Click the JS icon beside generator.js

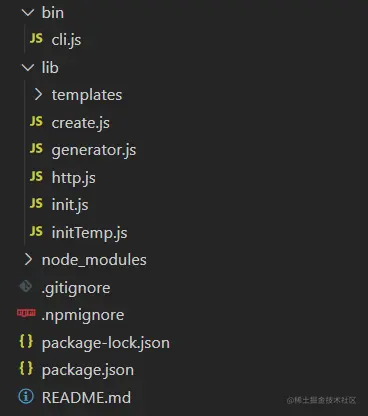(x=36, y=149)
